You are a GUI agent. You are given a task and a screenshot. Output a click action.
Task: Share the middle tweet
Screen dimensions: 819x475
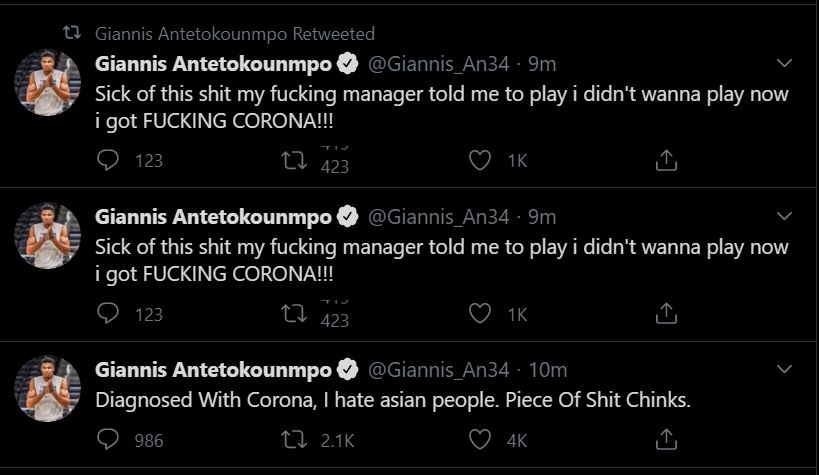click(666, 313)
